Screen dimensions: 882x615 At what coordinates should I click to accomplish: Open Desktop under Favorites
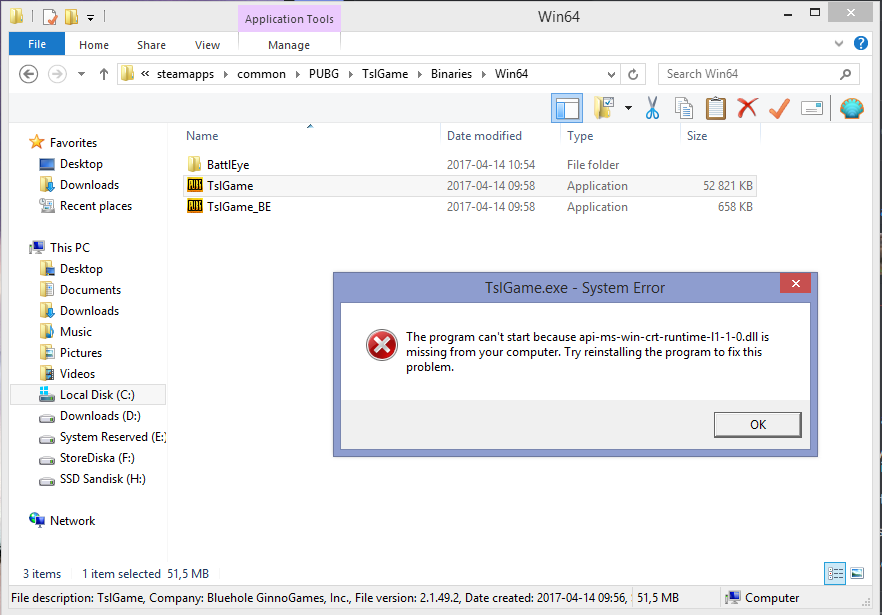81,164
